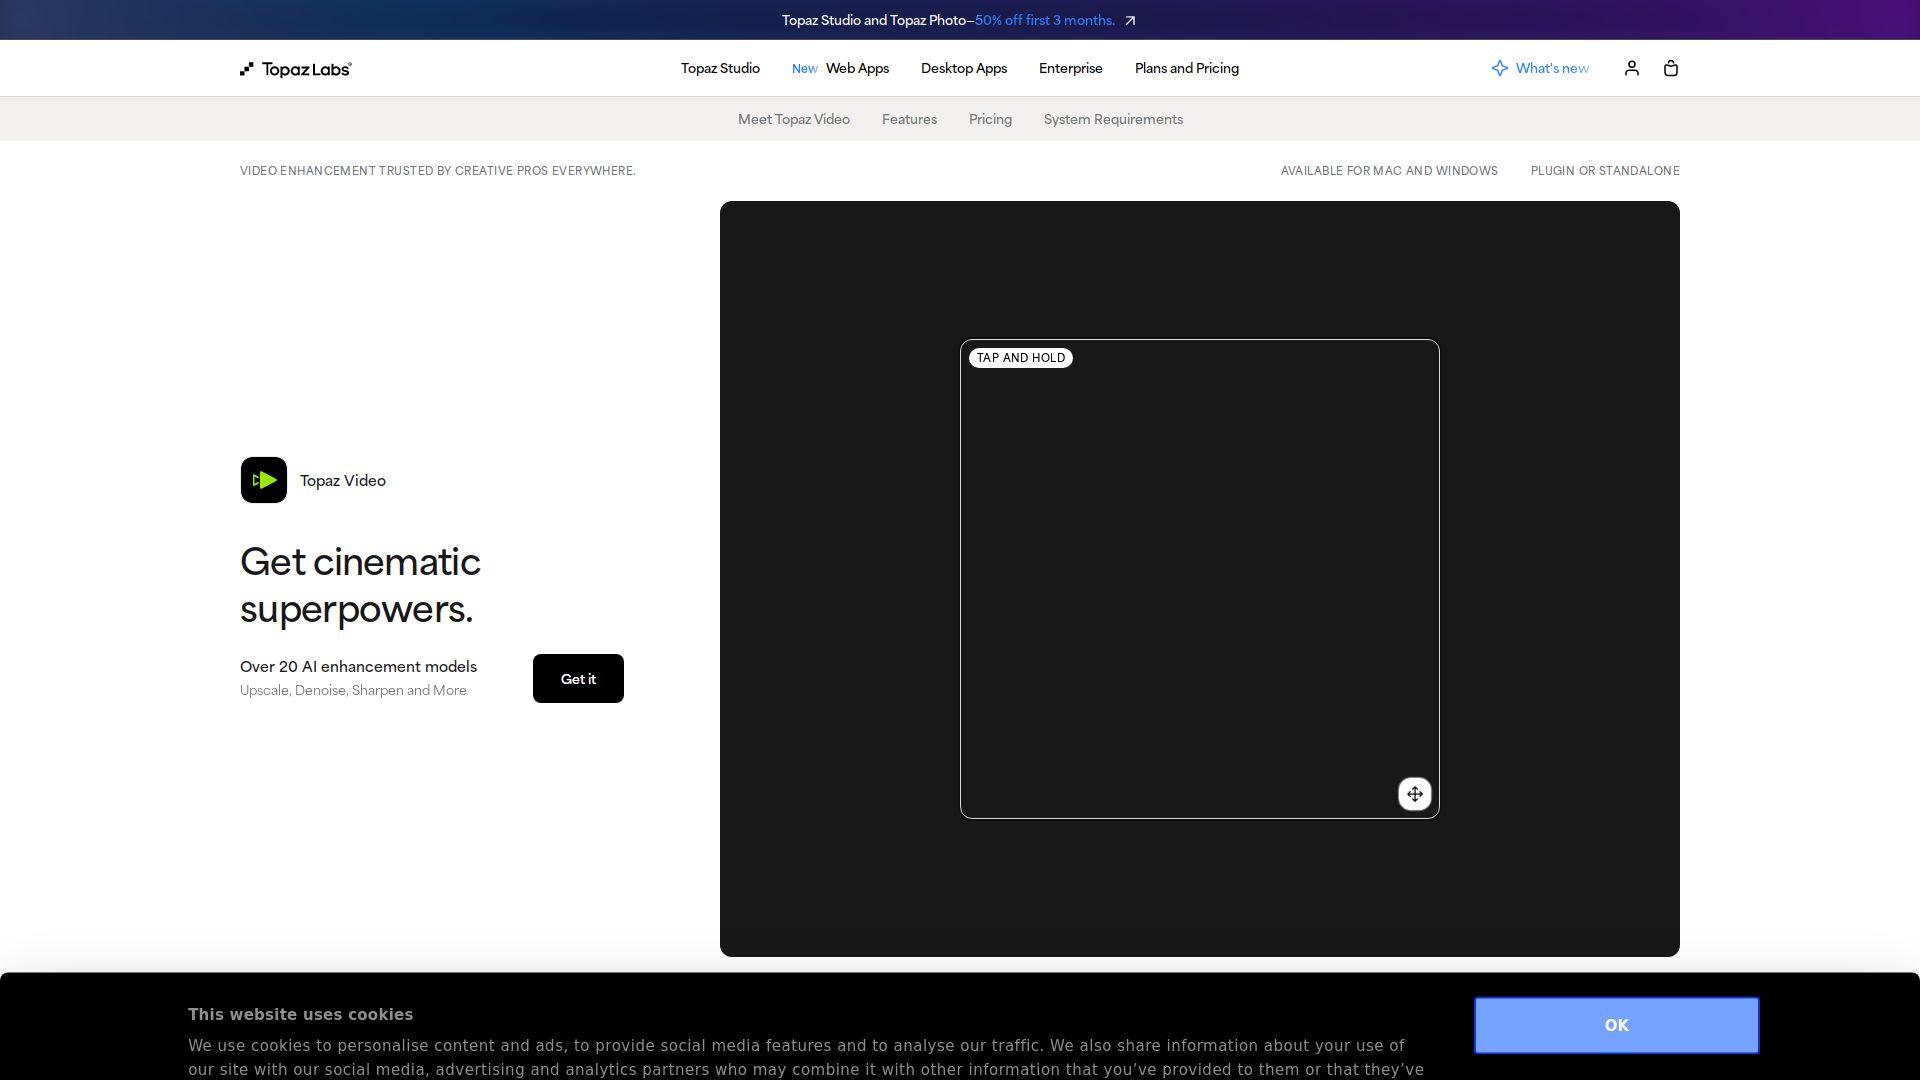This screenshot has height=1080, width=1920.
Task: Click the video comparison preview frame
Action: coord(1200,579)
